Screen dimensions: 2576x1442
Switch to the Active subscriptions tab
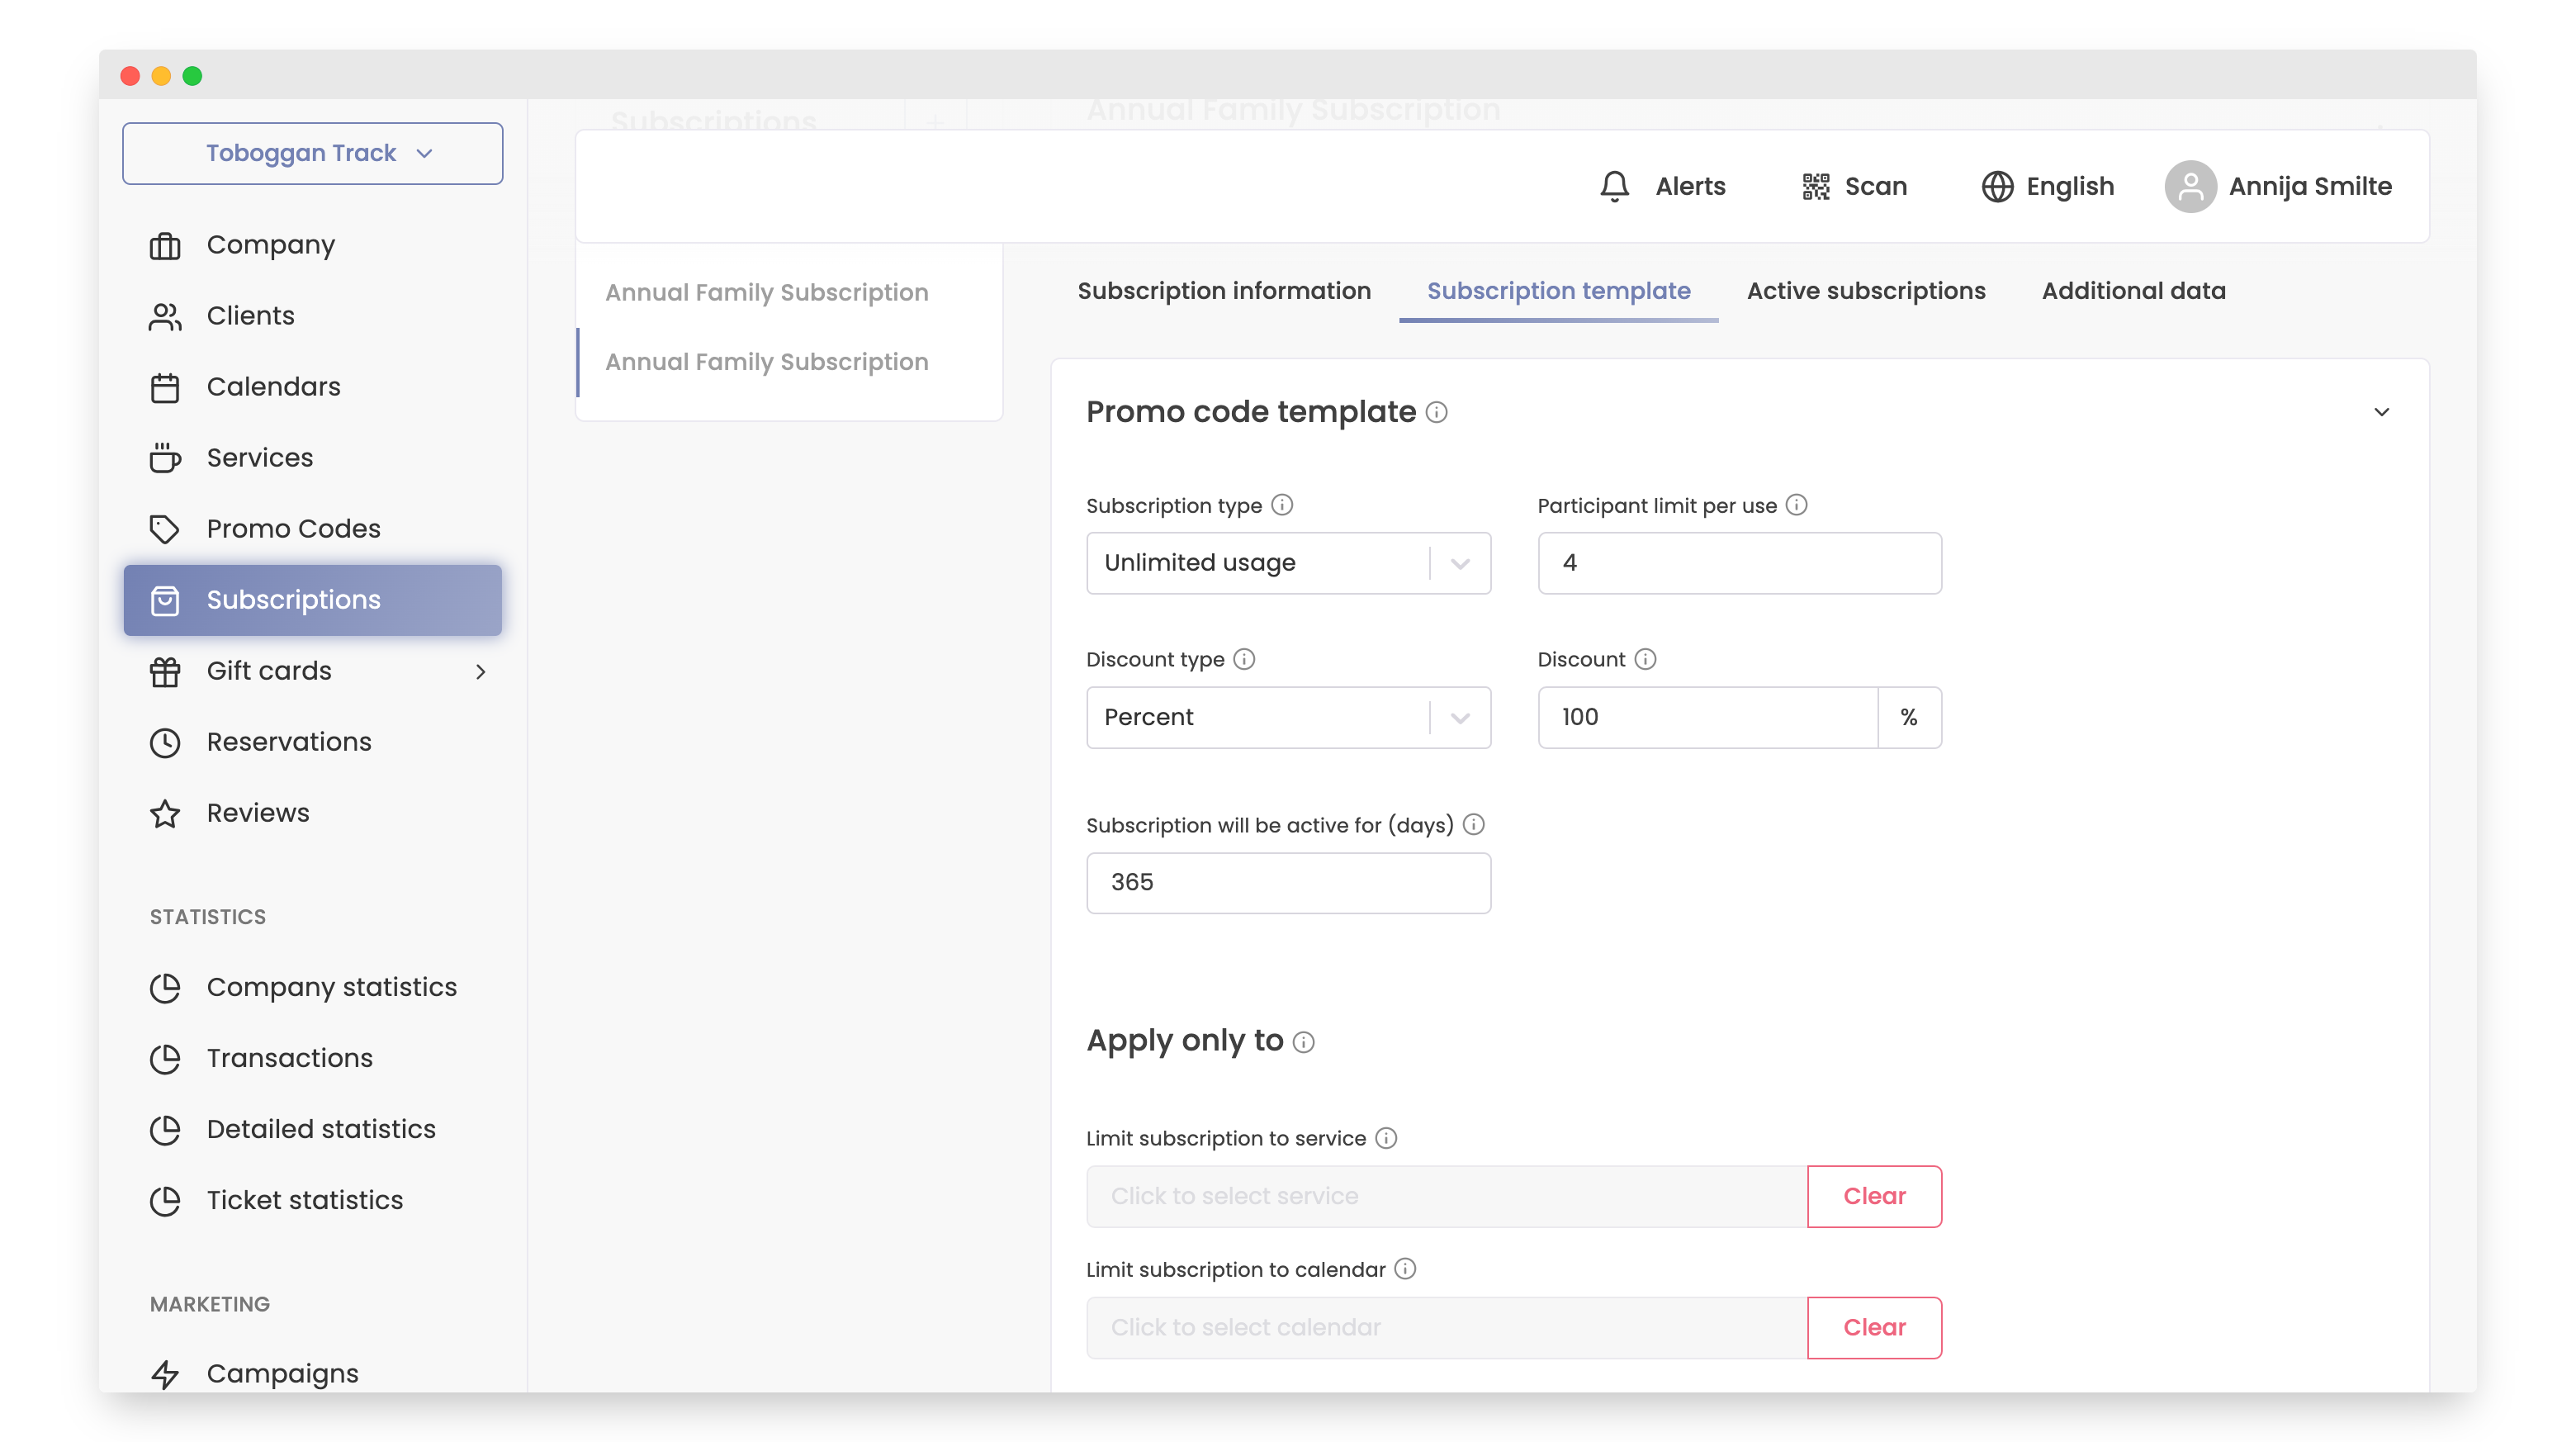pyautogui.click(x=1865, y=291)
